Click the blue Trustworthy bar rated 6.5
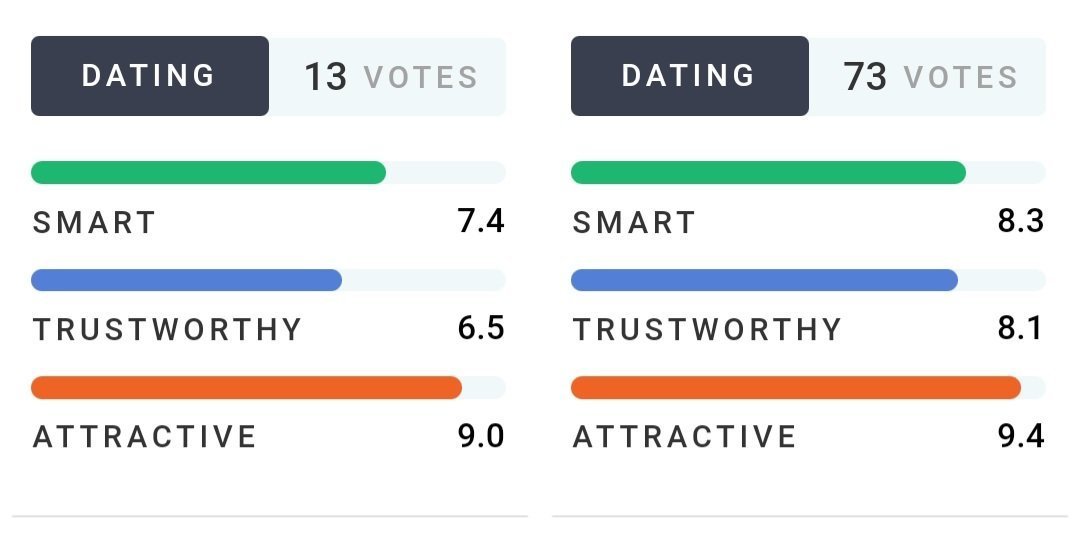The width and height of the screenshot is (1080, 557). (x=186, y=280)
